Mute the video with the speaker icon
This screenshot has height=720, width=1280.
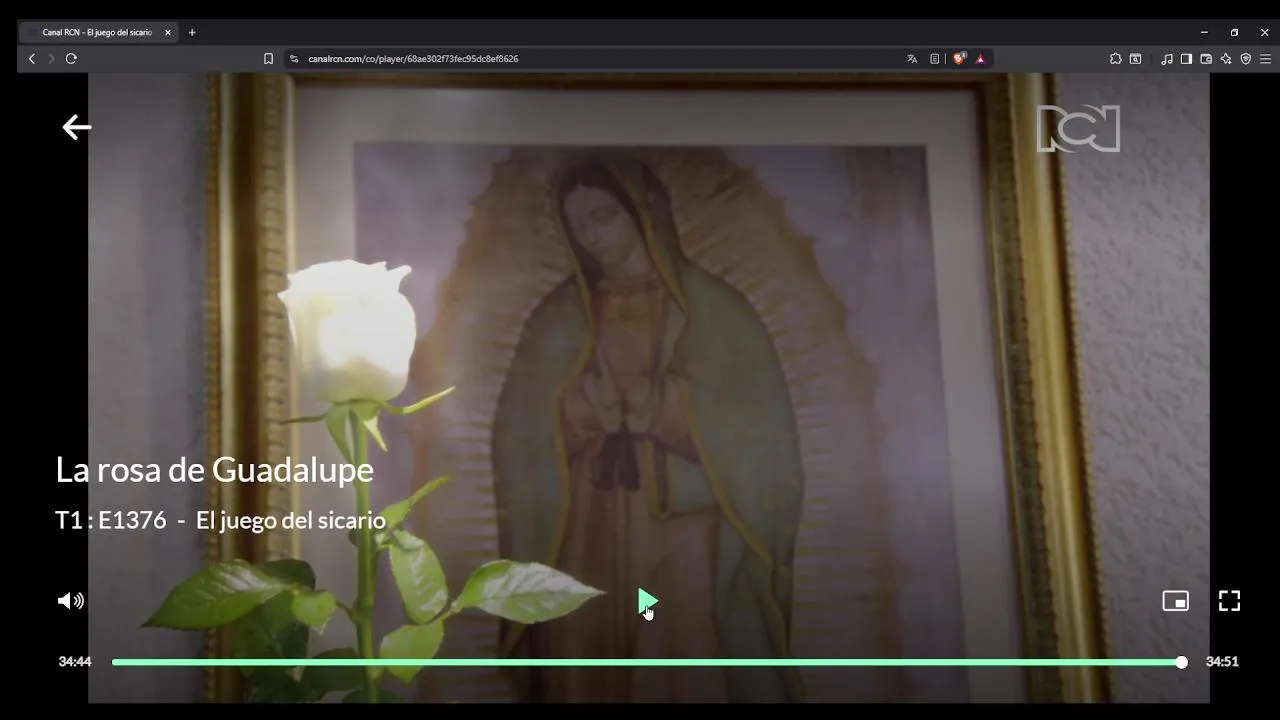(71, 600)
